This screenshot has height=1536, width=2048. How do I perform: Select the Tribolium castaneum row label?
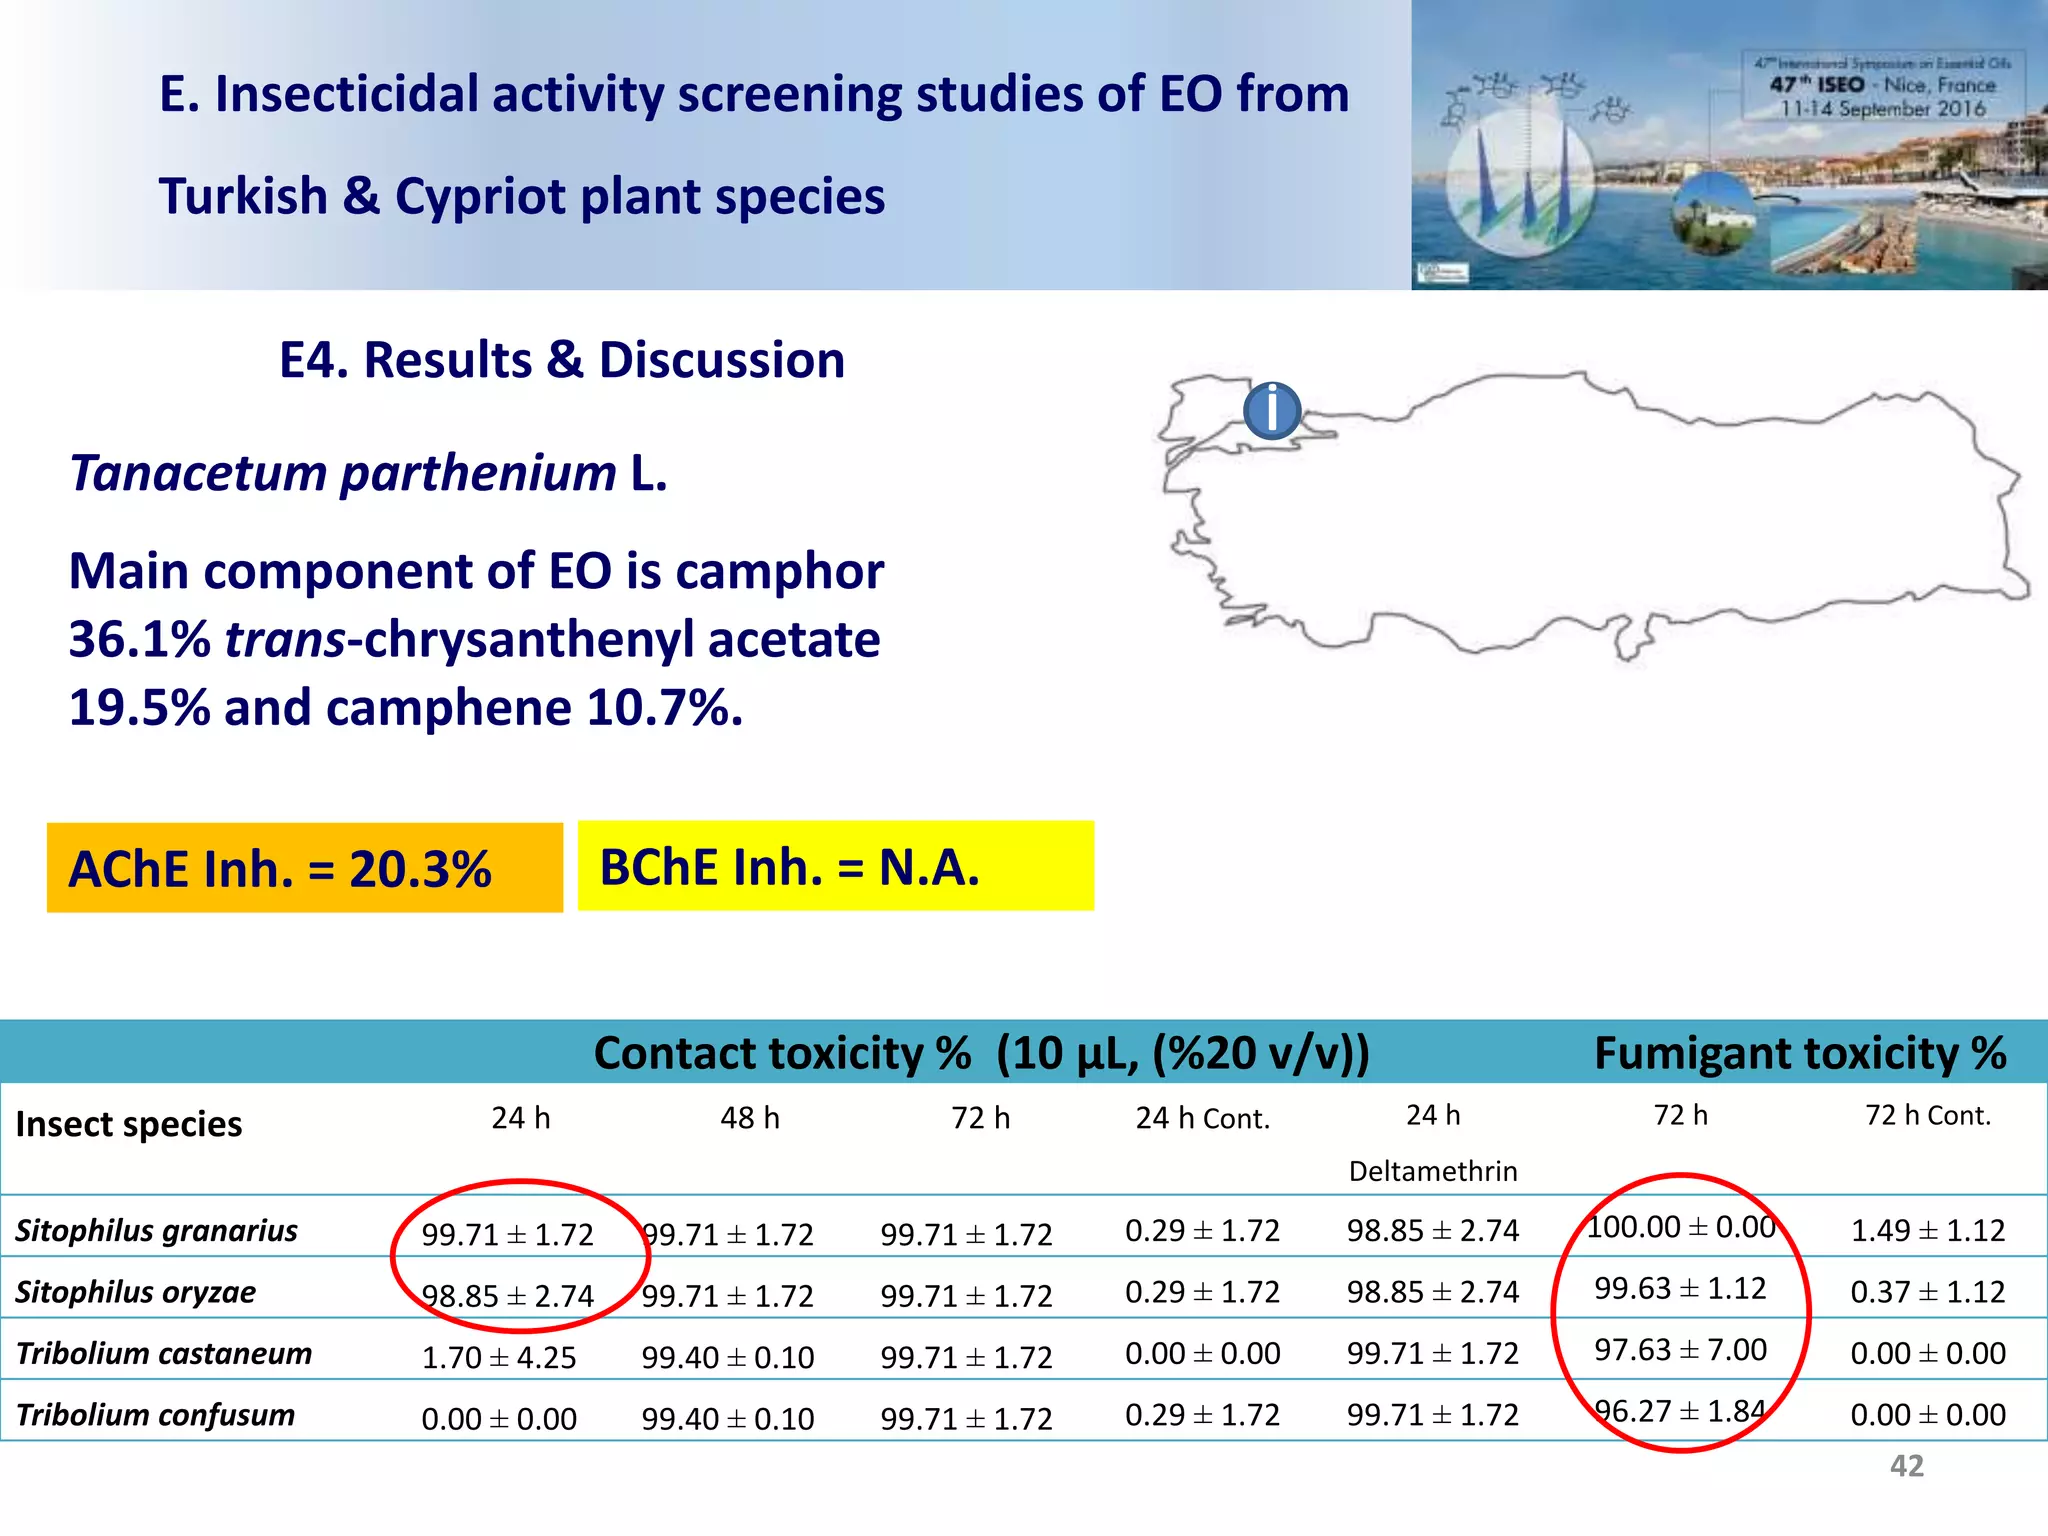click(164, 1353)
